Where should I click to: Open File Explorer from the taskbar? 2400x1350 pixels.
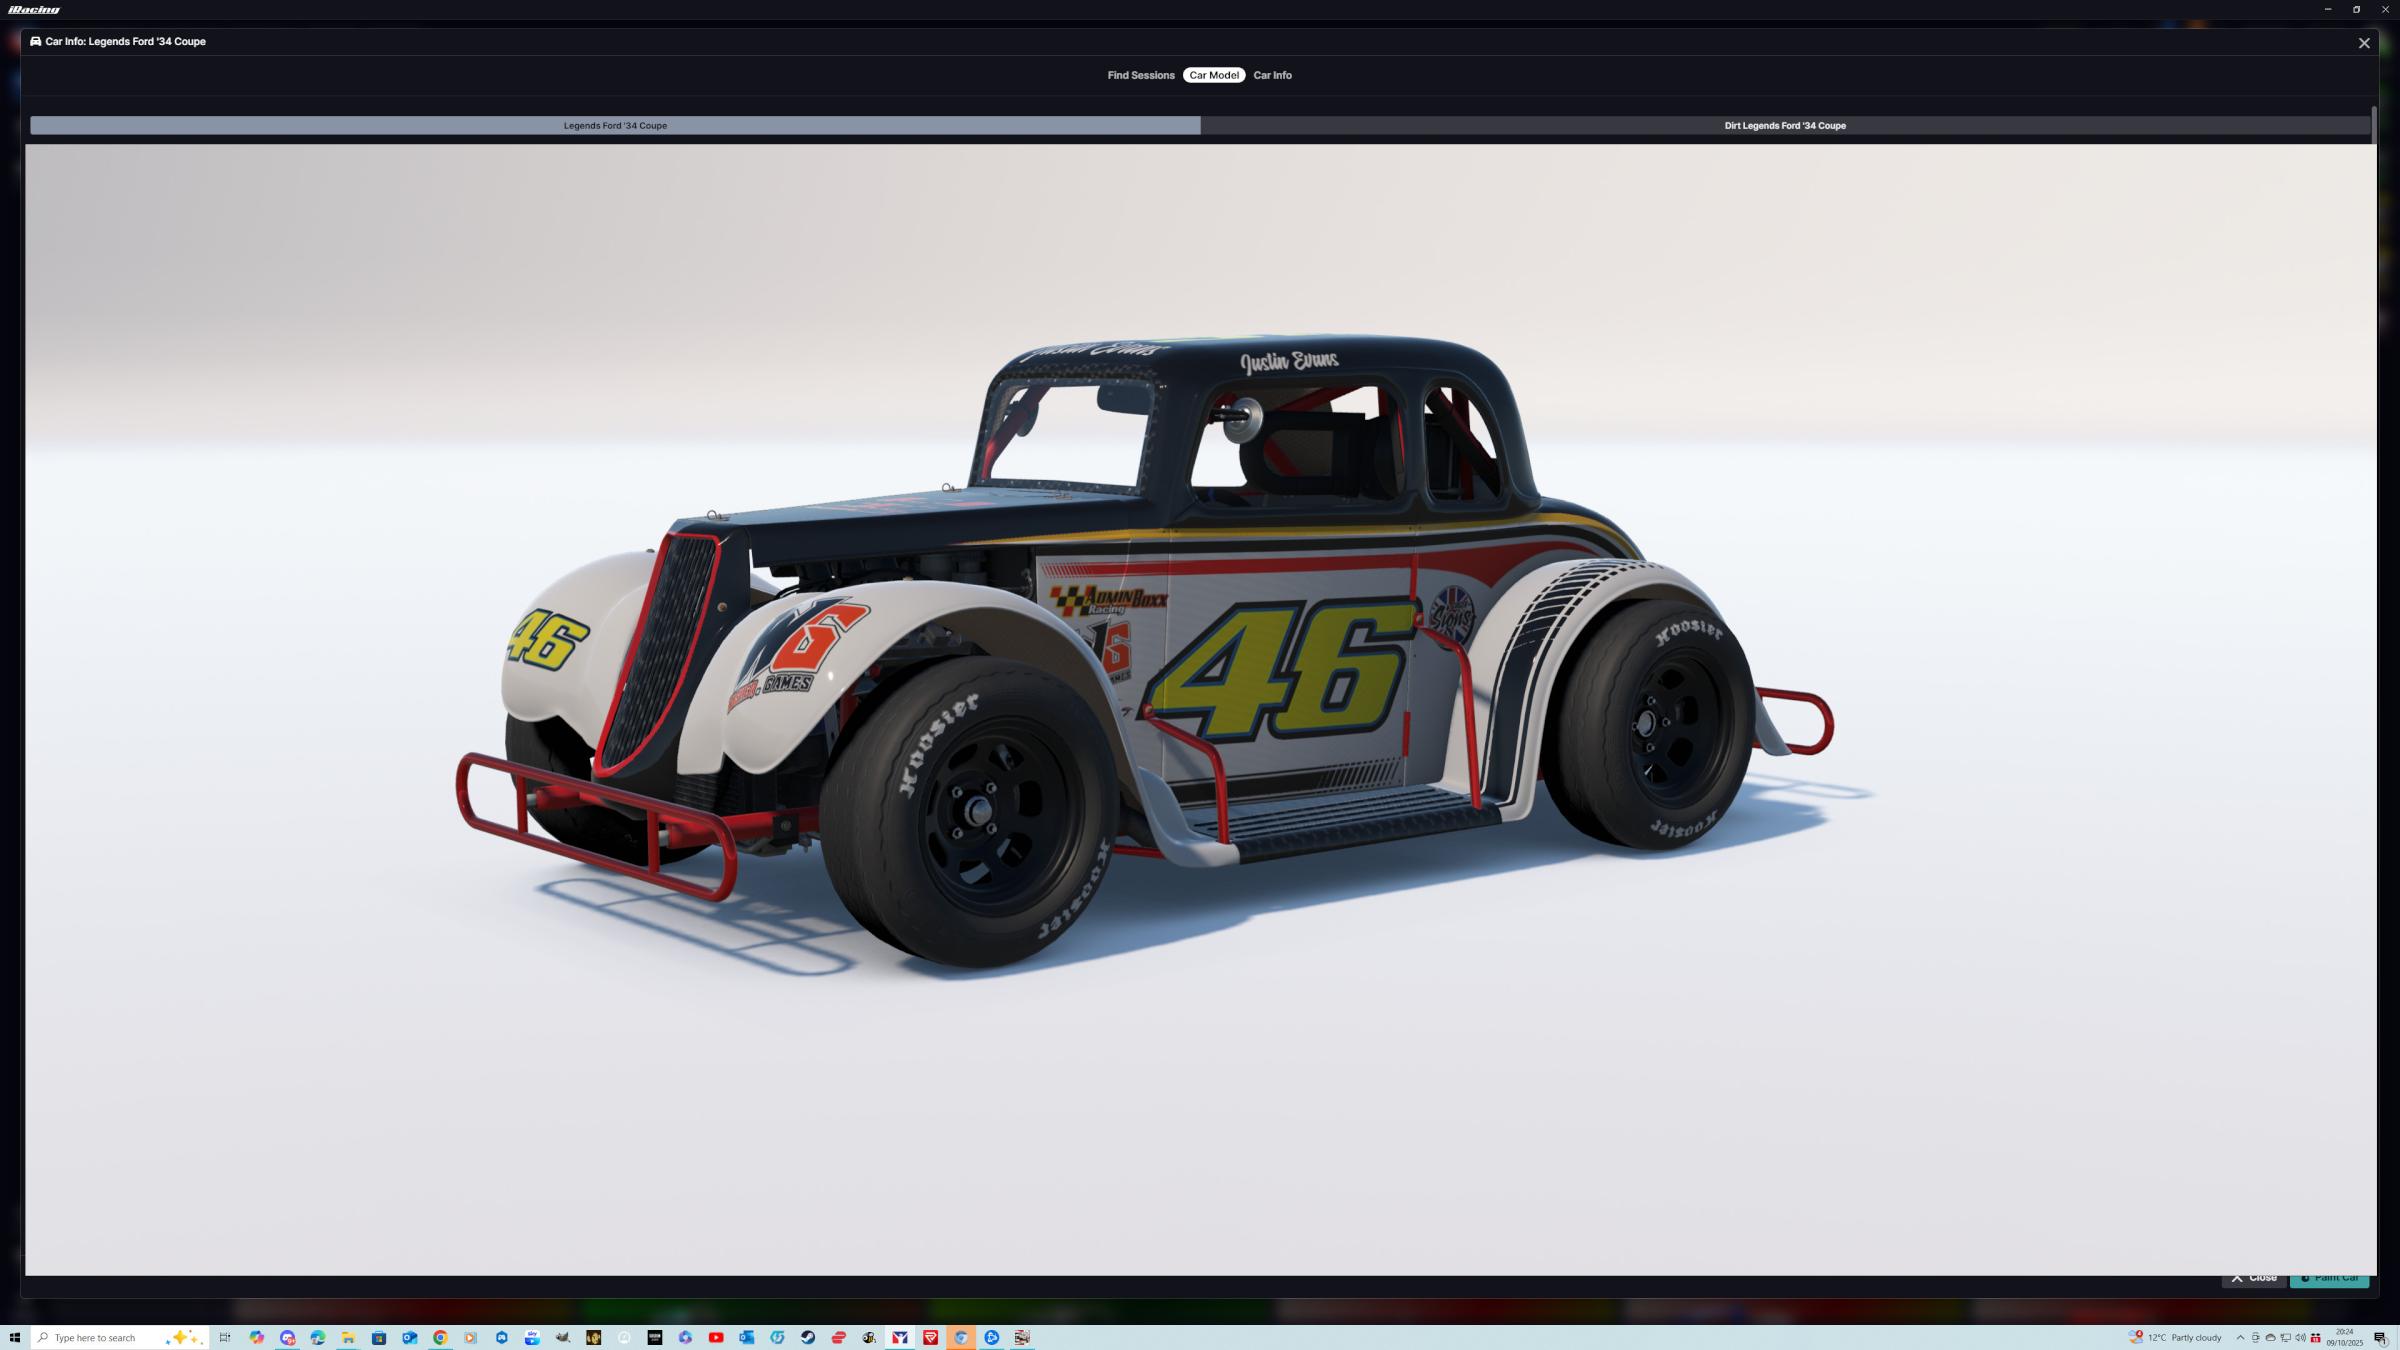348,1337
